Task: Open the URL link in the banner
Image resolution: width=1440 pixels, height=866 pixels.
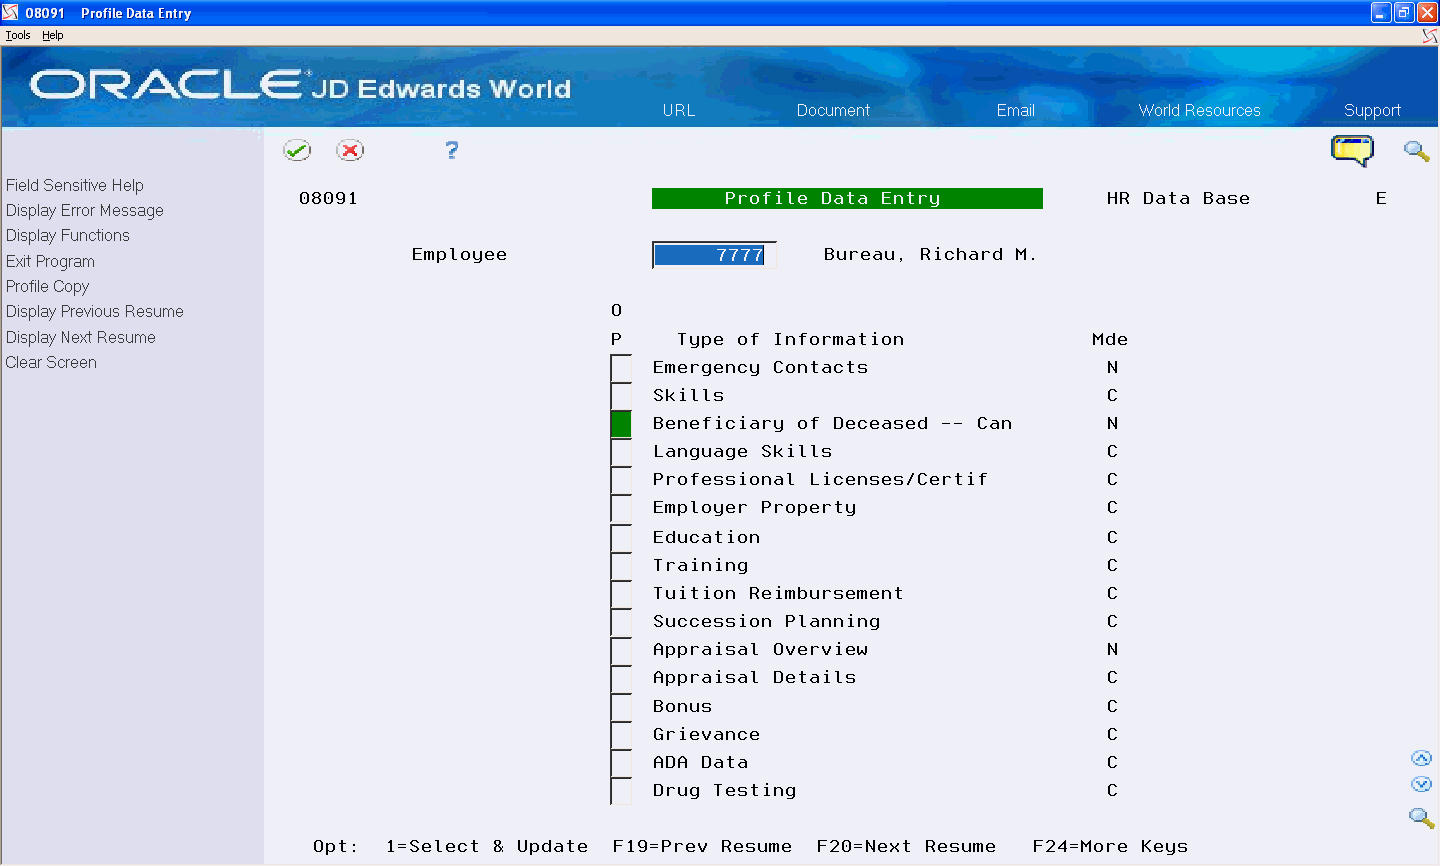Action: (x=679, y=110)
